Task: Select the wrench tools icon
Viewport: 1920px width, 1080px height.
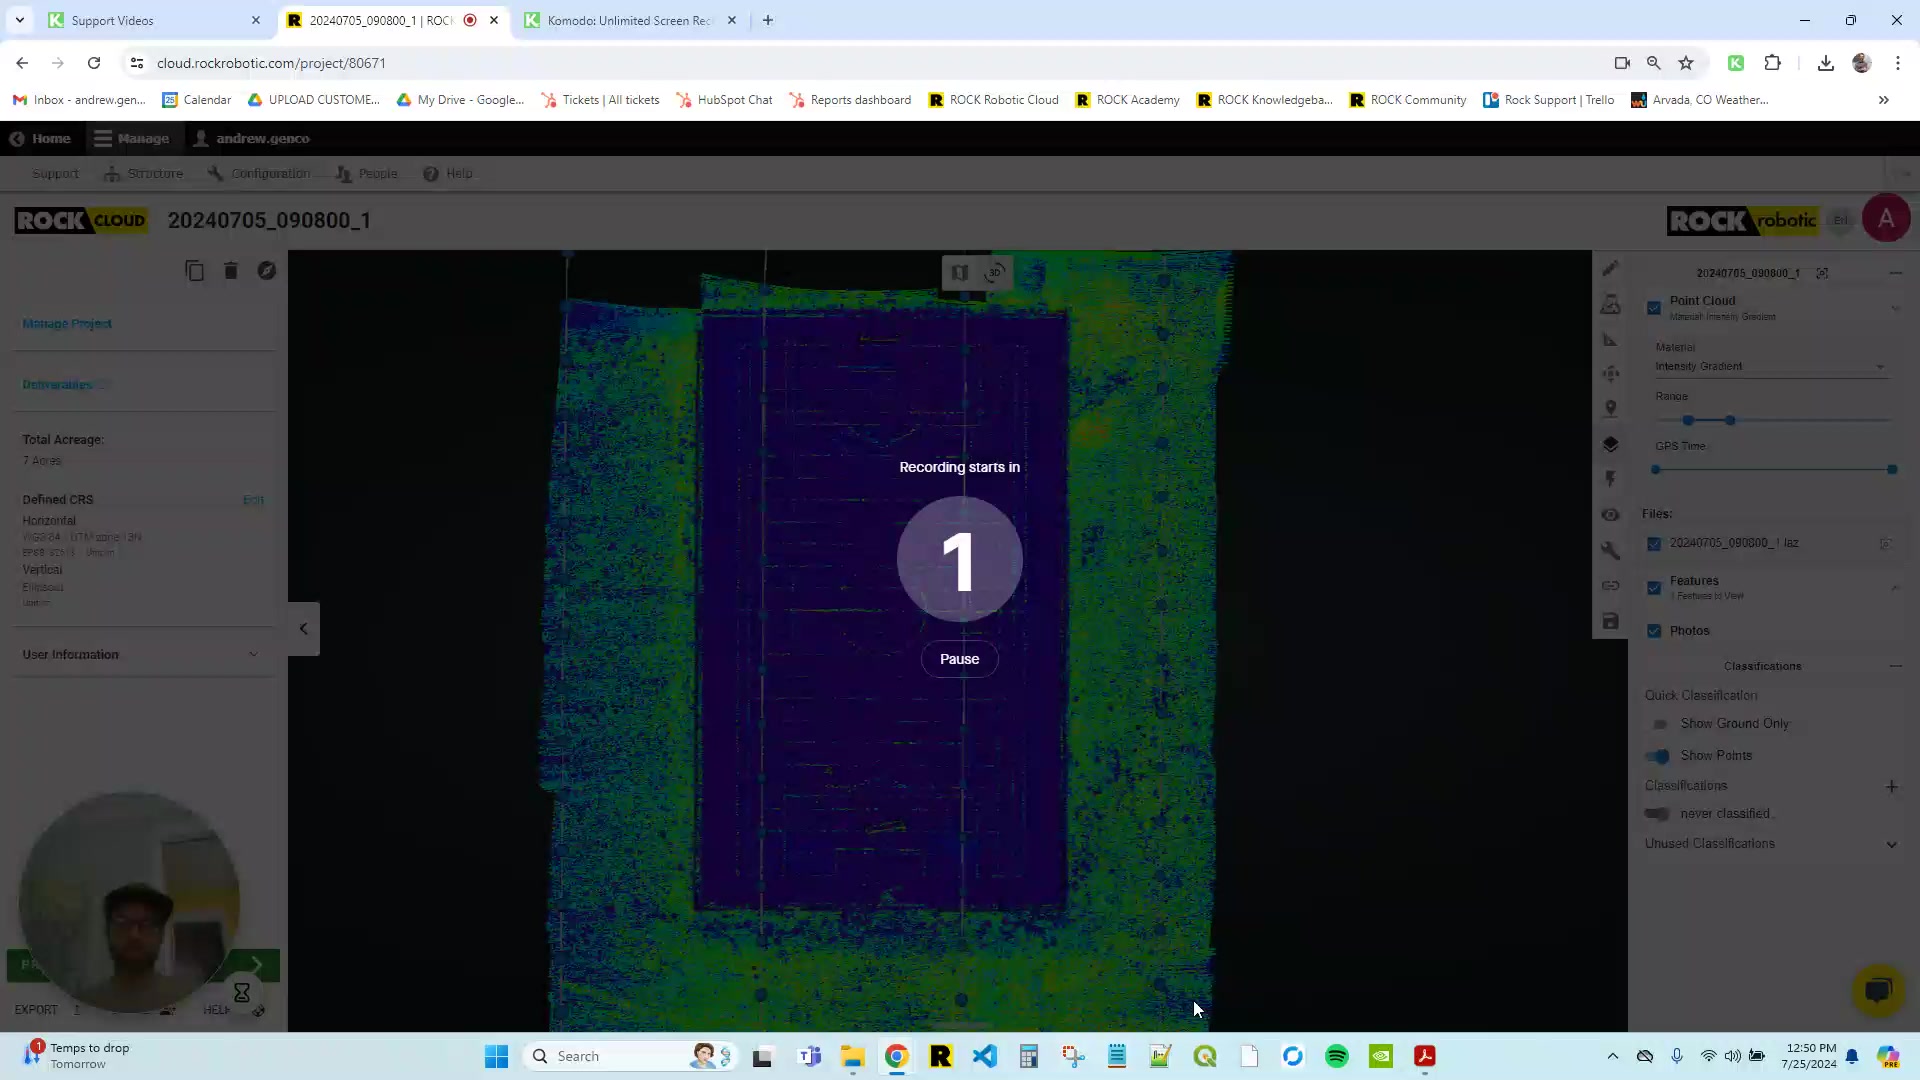Action: point(1610,550)
